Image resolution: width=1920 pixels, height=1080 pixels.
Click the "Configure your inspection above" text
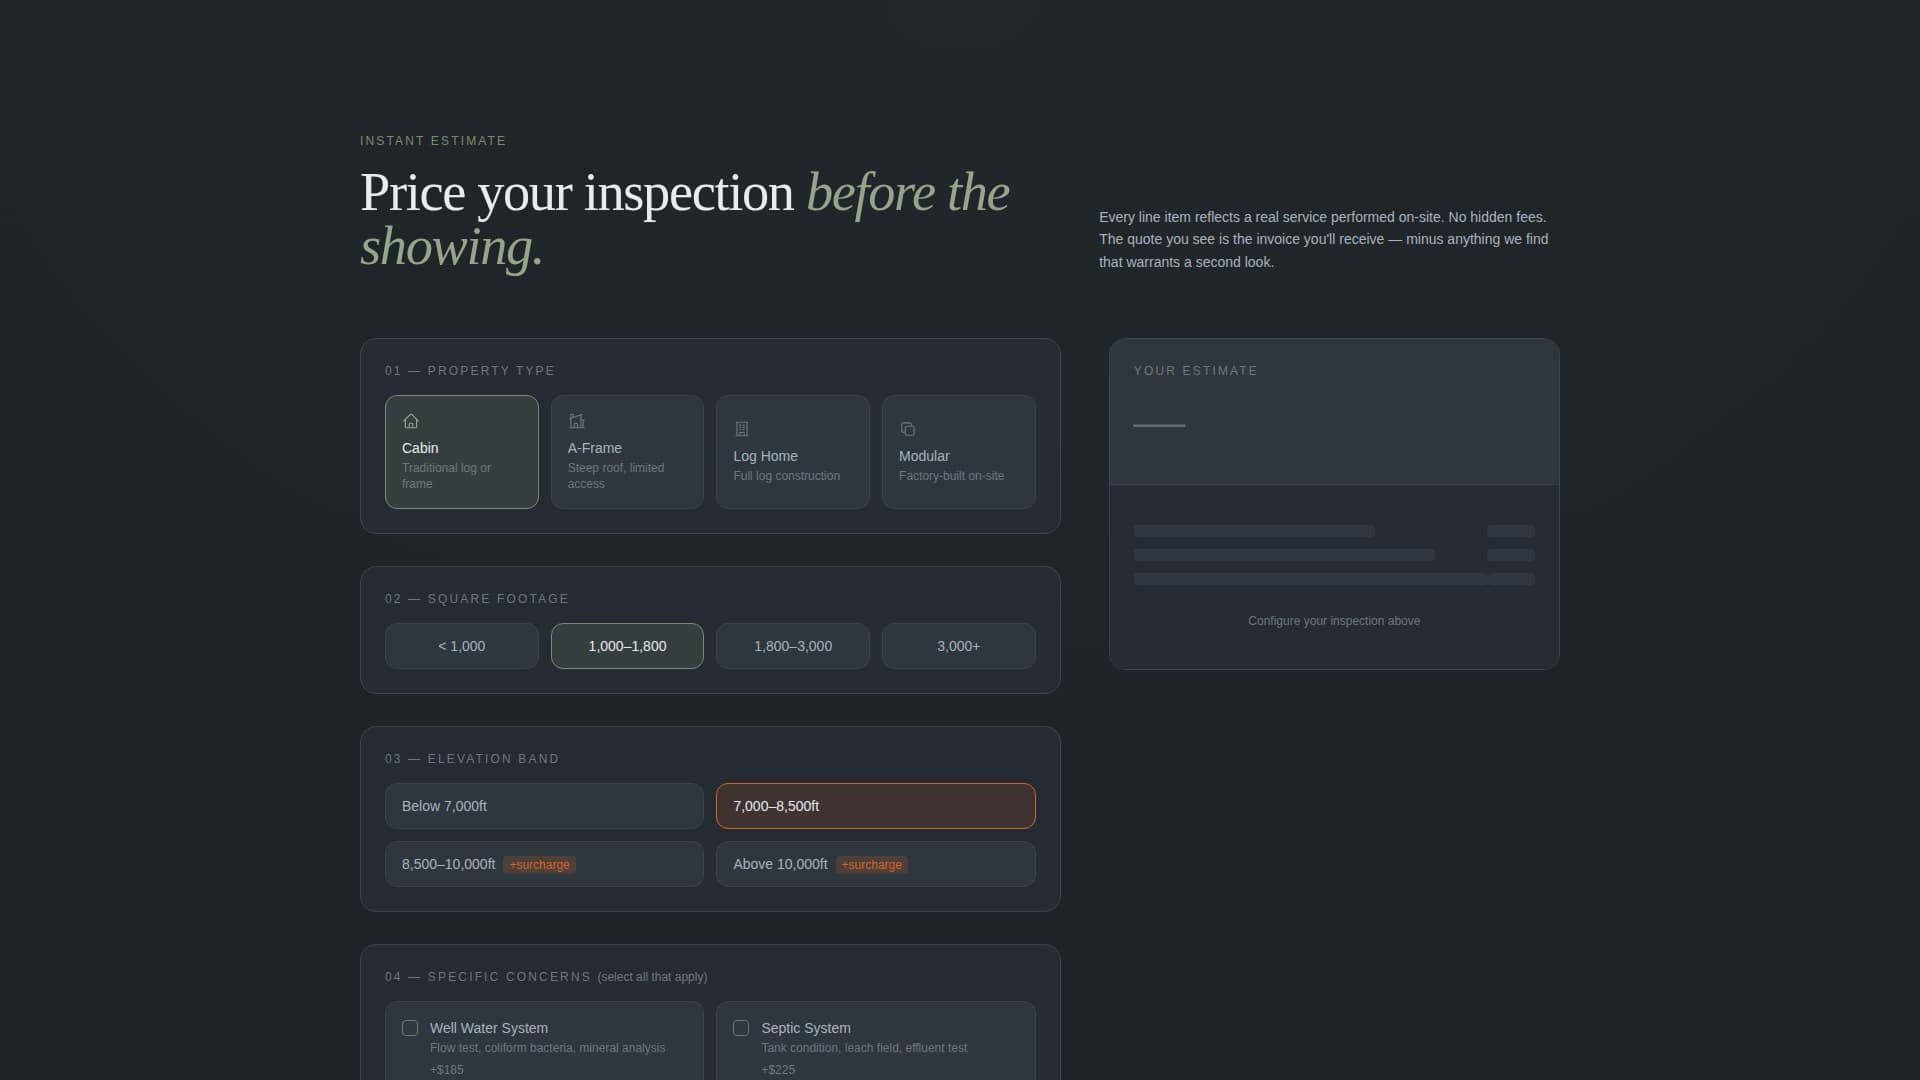[1334, 621]
